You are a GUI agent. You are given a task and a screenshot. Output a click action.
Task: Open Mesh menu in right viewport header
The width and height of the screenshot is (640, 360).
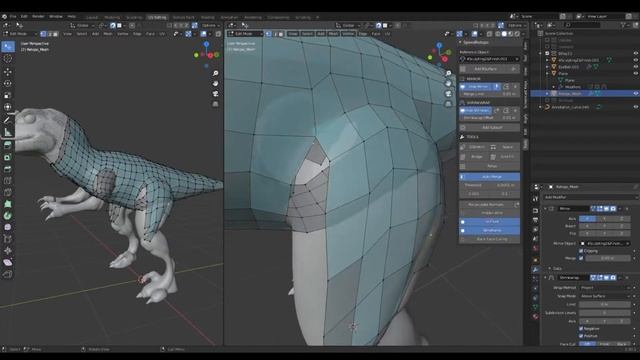click(x=333, y=34)
